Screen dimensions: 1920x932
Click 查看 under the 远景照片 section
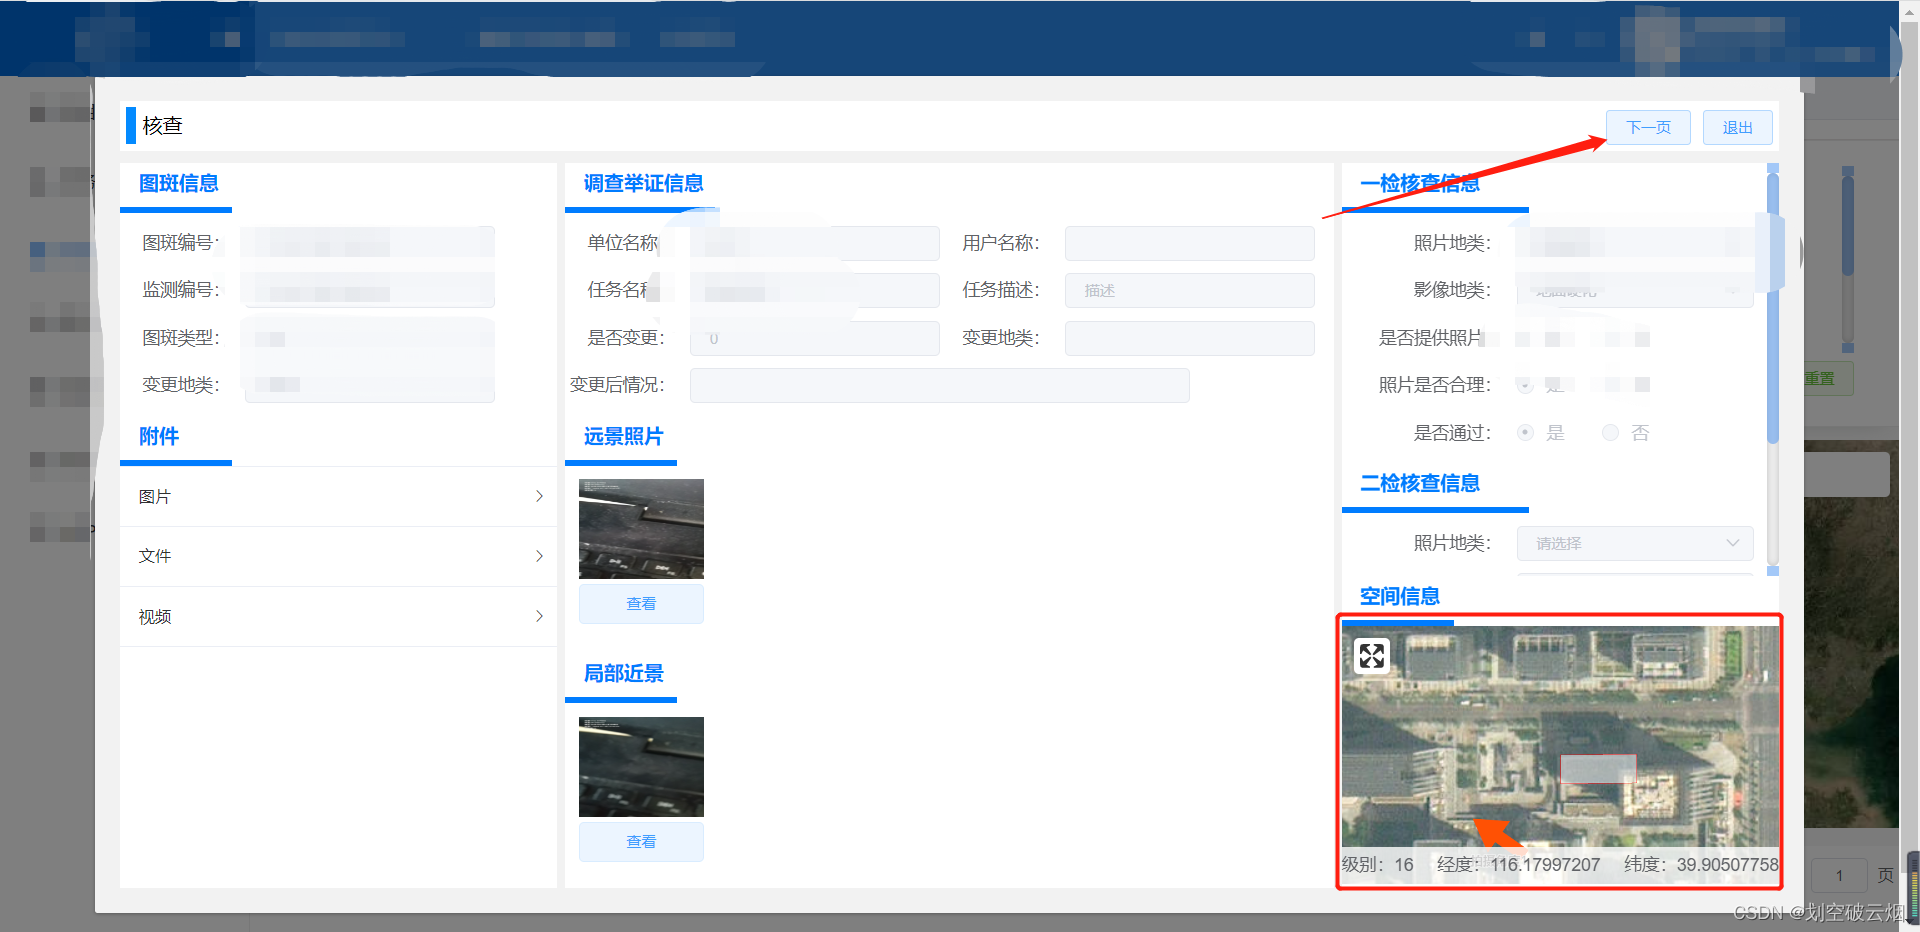pyautogui.click(x=641, y=603)
